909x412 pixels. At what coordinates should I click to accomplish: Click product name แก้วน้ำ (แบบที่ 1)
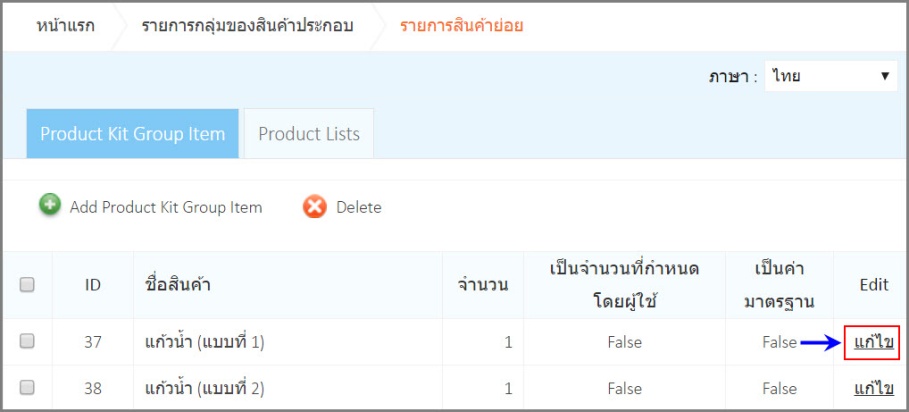(x=204, y=342)
